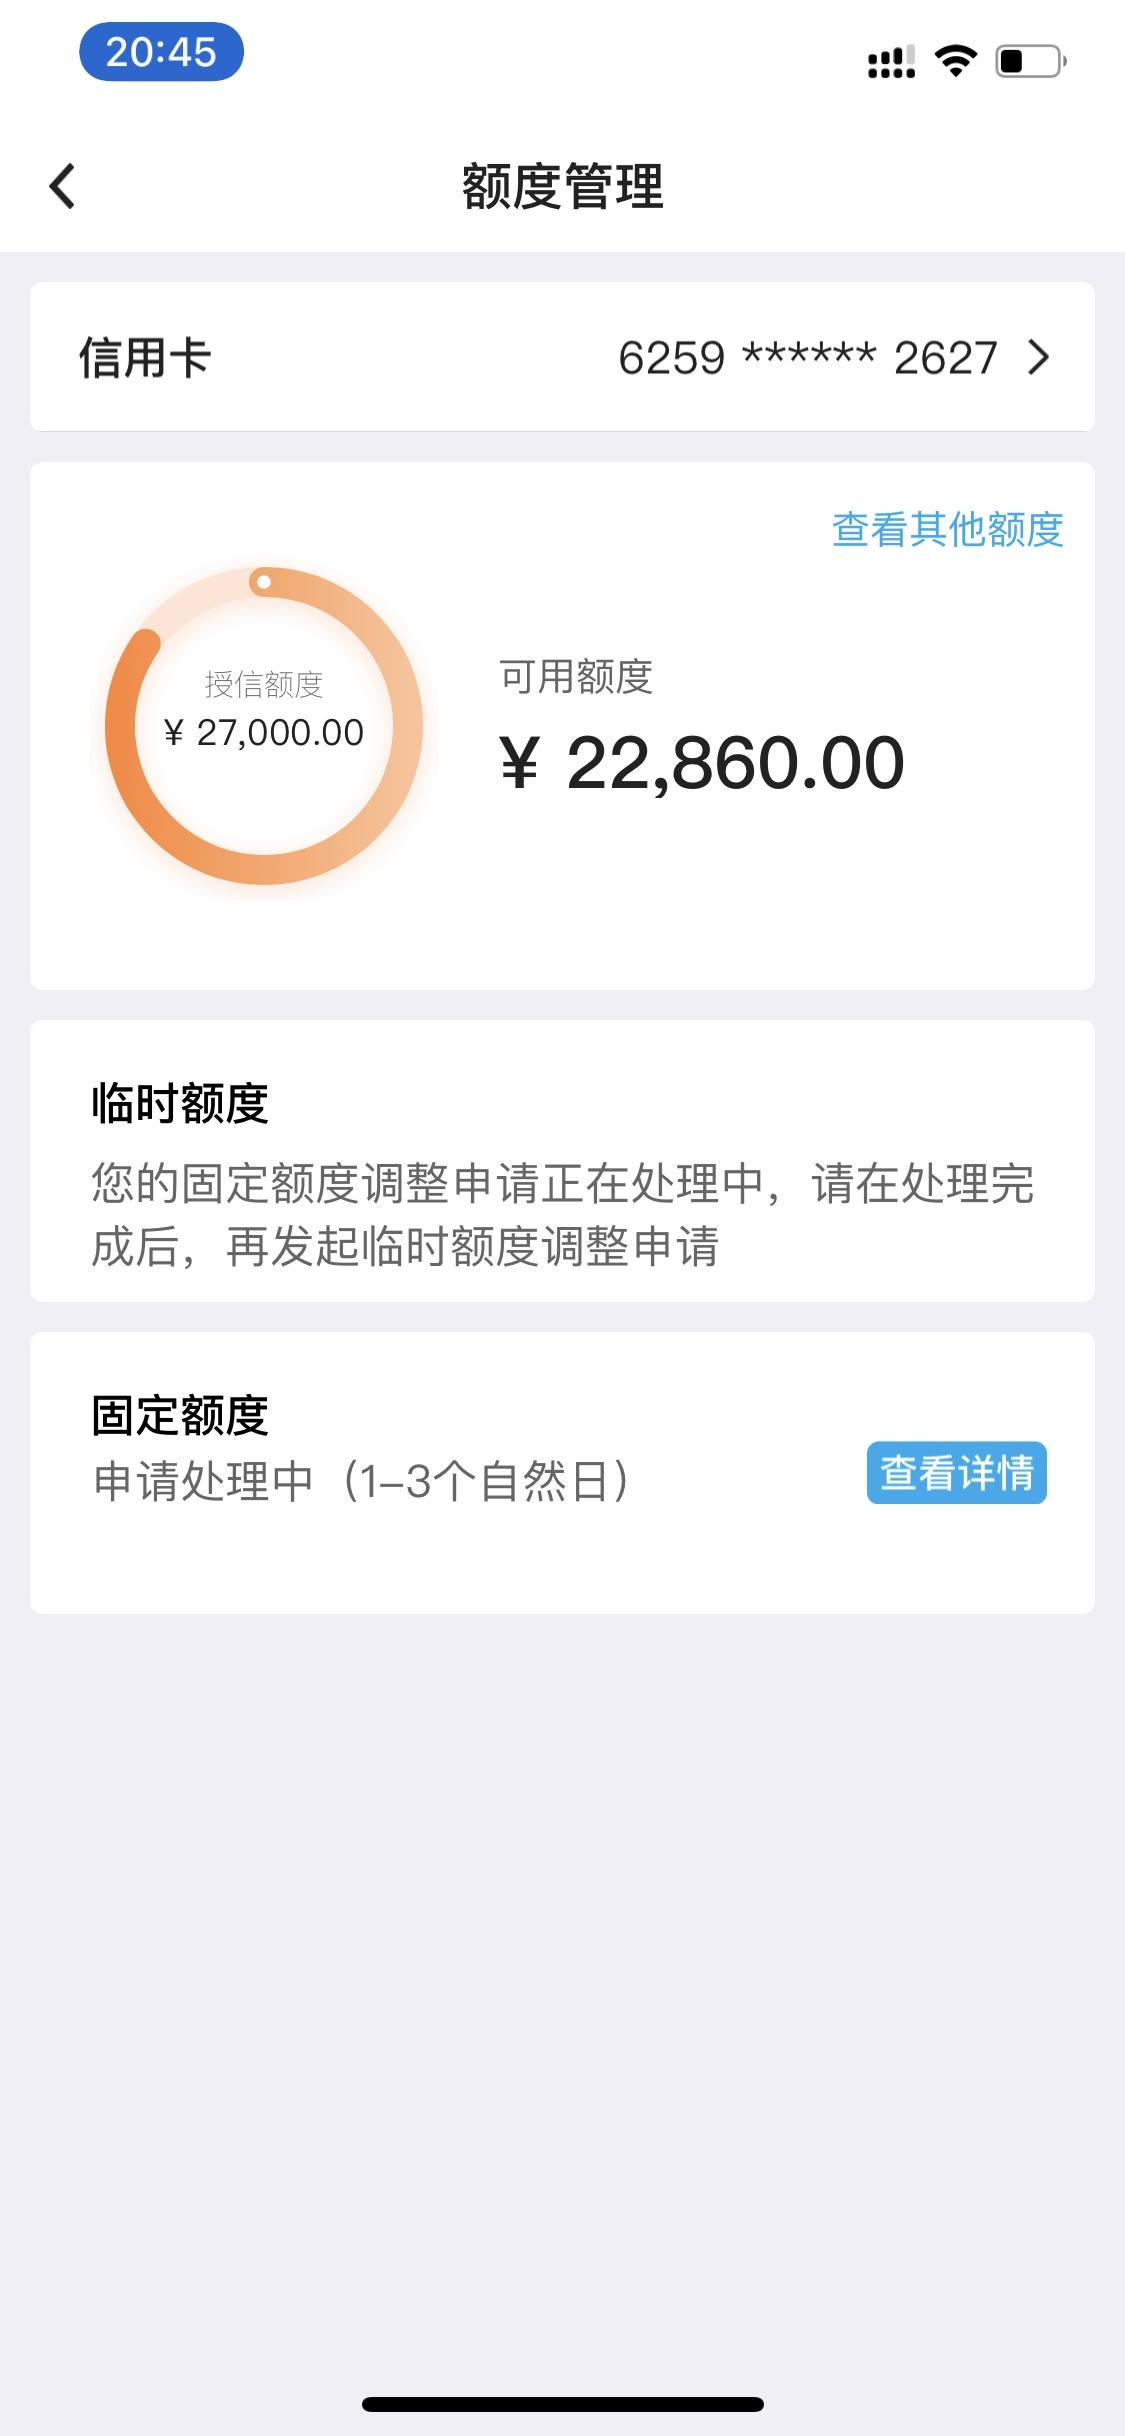Tap the 授信额度 ¥27,000.00 amount
1125x2436 pixels.
264,732
